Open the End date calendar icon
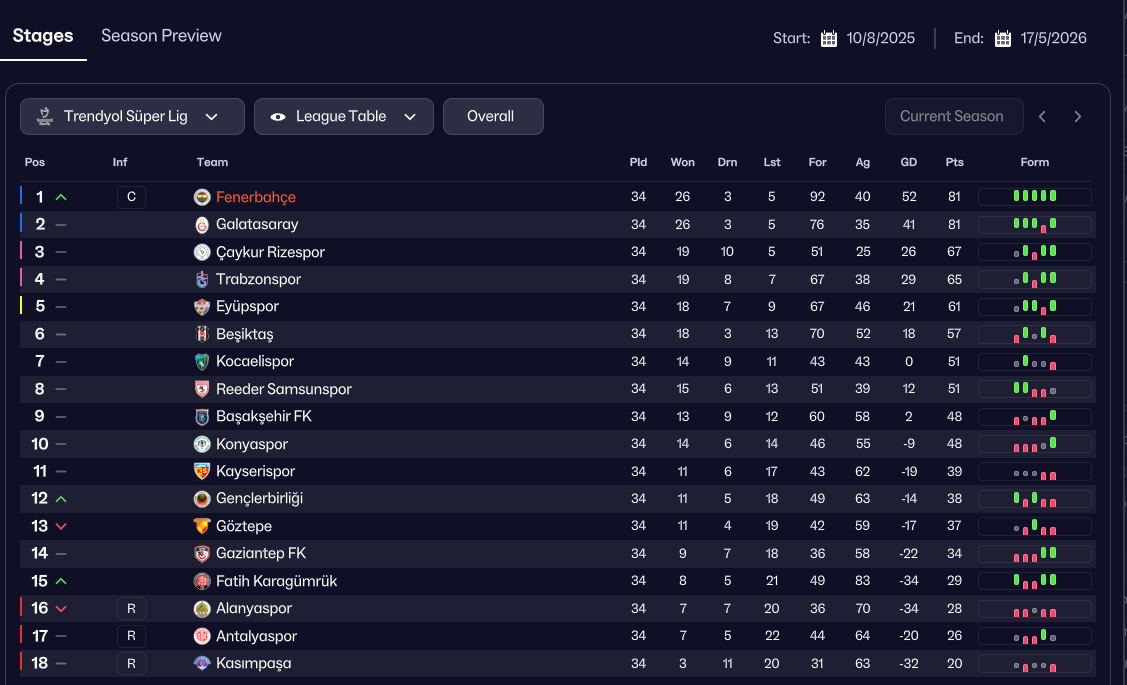The image size is (1127, 685). click(x=1003, y=39)
